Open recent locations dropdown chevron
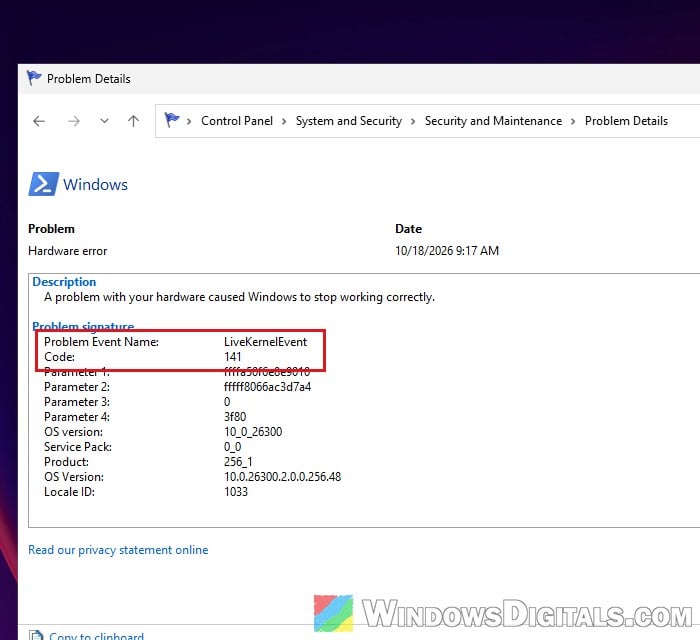The image size is (700, 640). [x=104, y=121]
